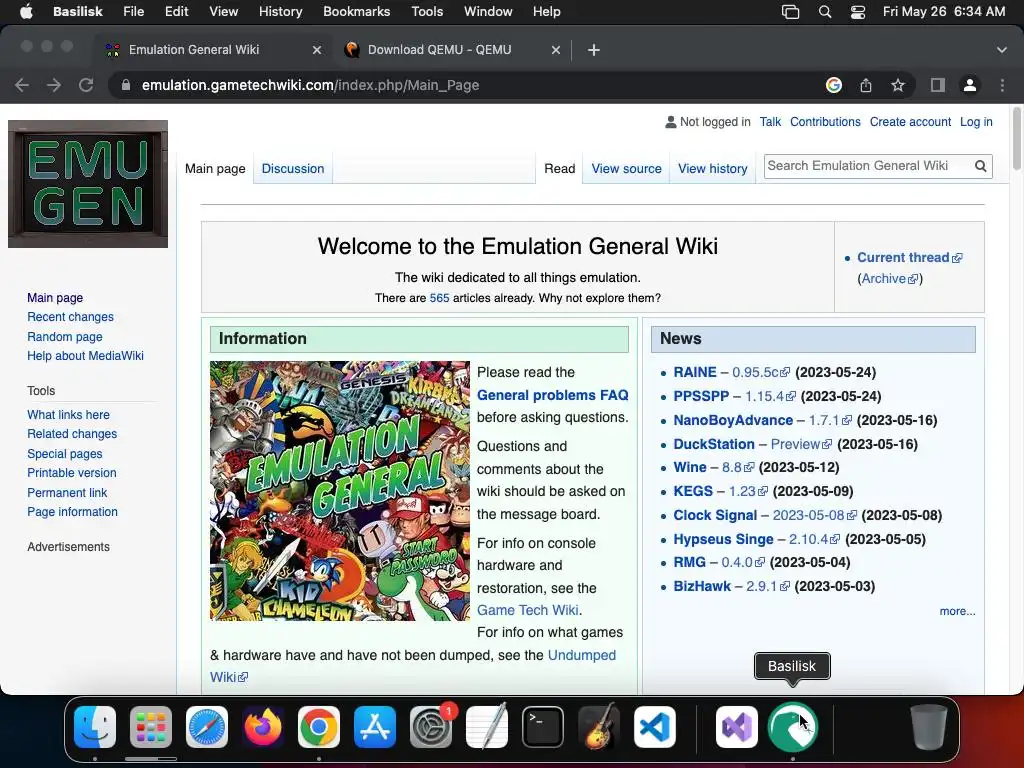1024x768 pixels.
Task: Open Launchpad from the Dock
Action: (x=151, y=727)
